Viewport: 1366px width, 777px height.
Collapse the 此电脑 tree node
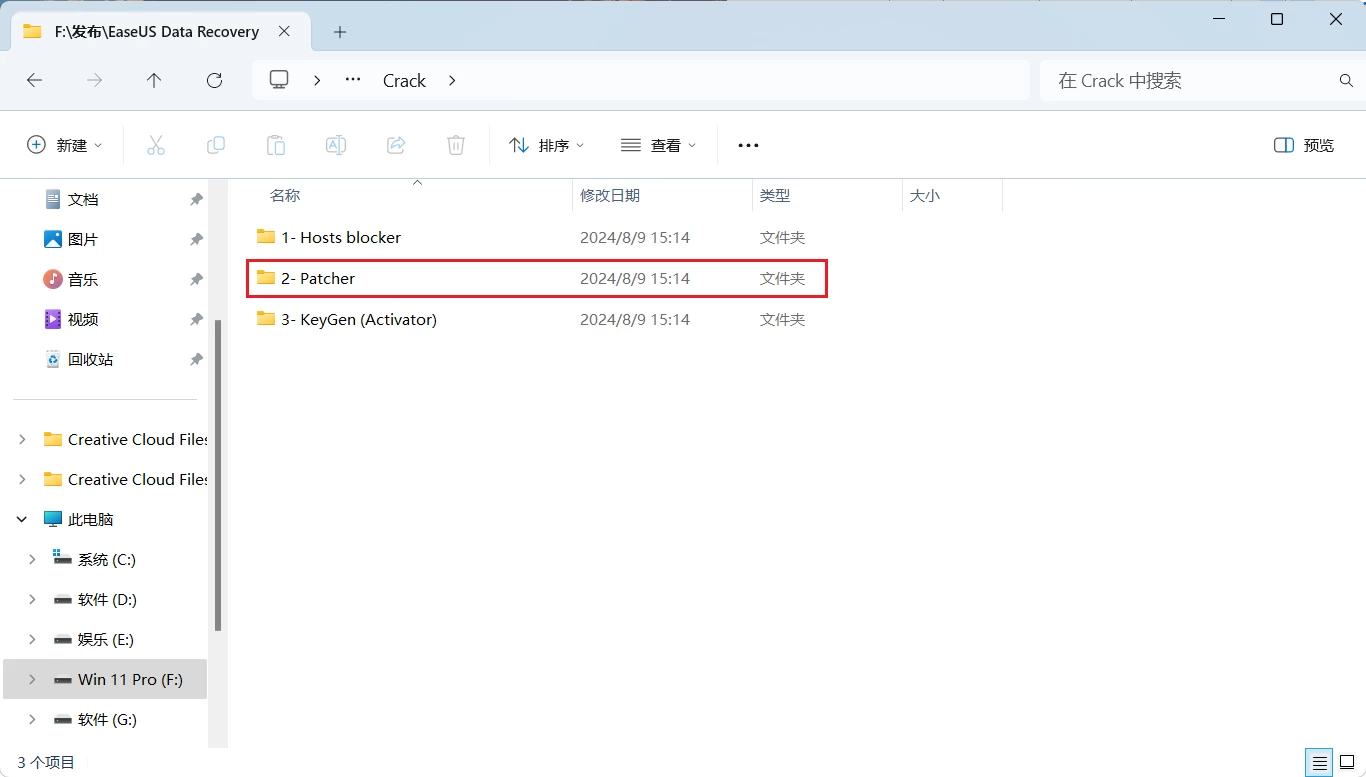[22, 519]
